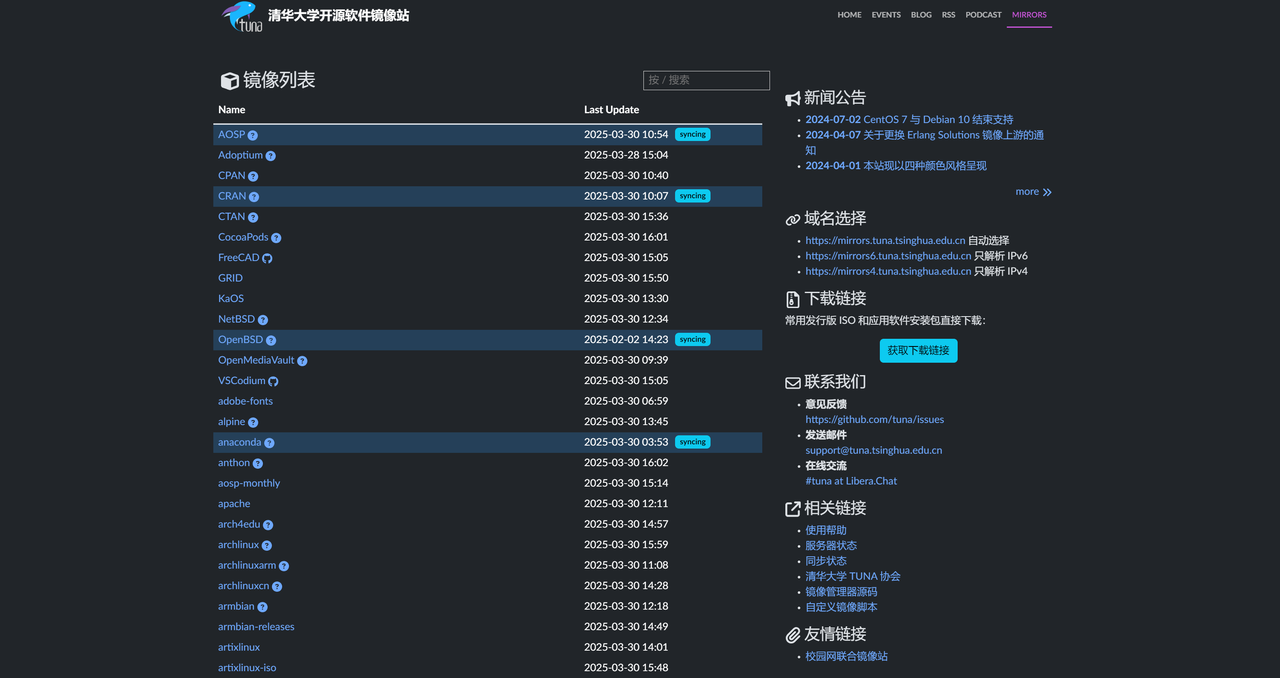
Task: Click the 镜像列表 cube icon
Action: [229, 81]
